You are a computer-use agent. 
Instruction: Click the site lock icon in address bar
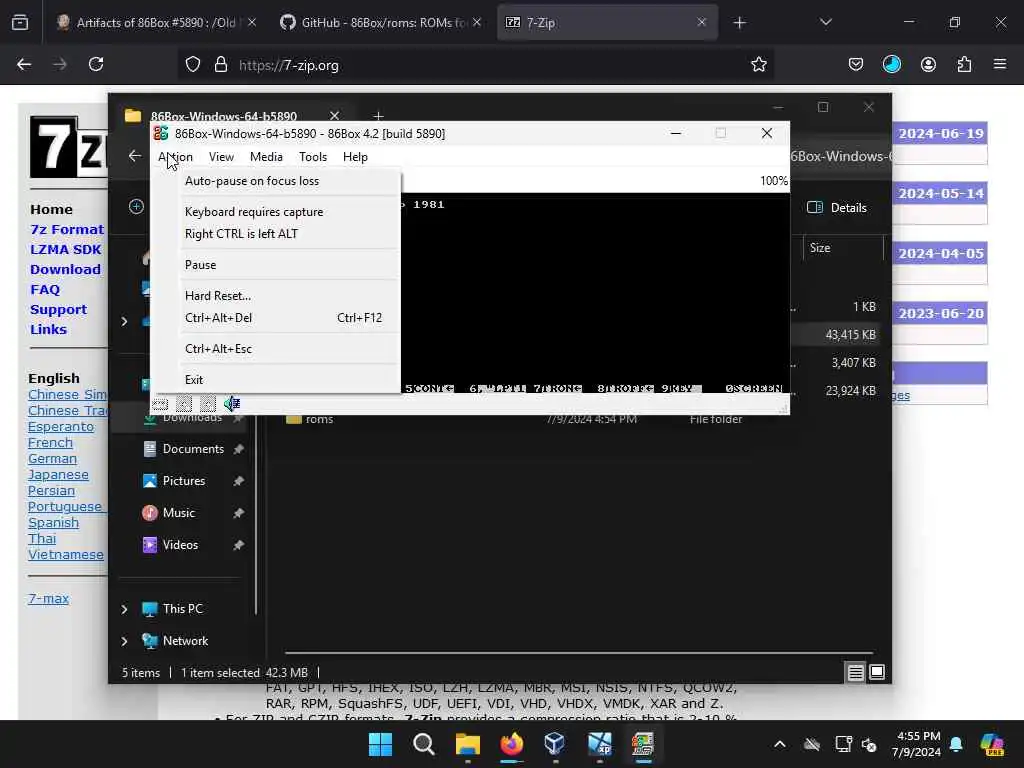click(221, 65)
